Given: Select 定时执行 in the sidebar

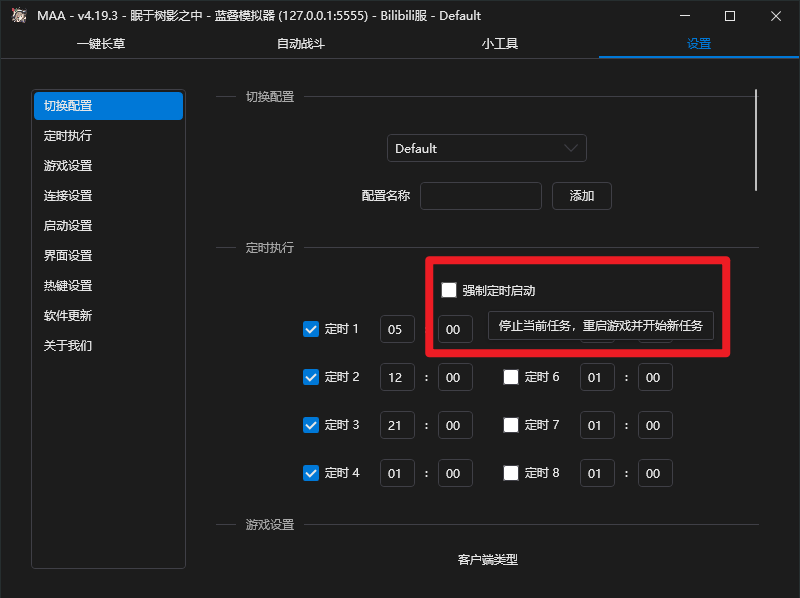Looking at the screenshot, I should pos(68,135).
